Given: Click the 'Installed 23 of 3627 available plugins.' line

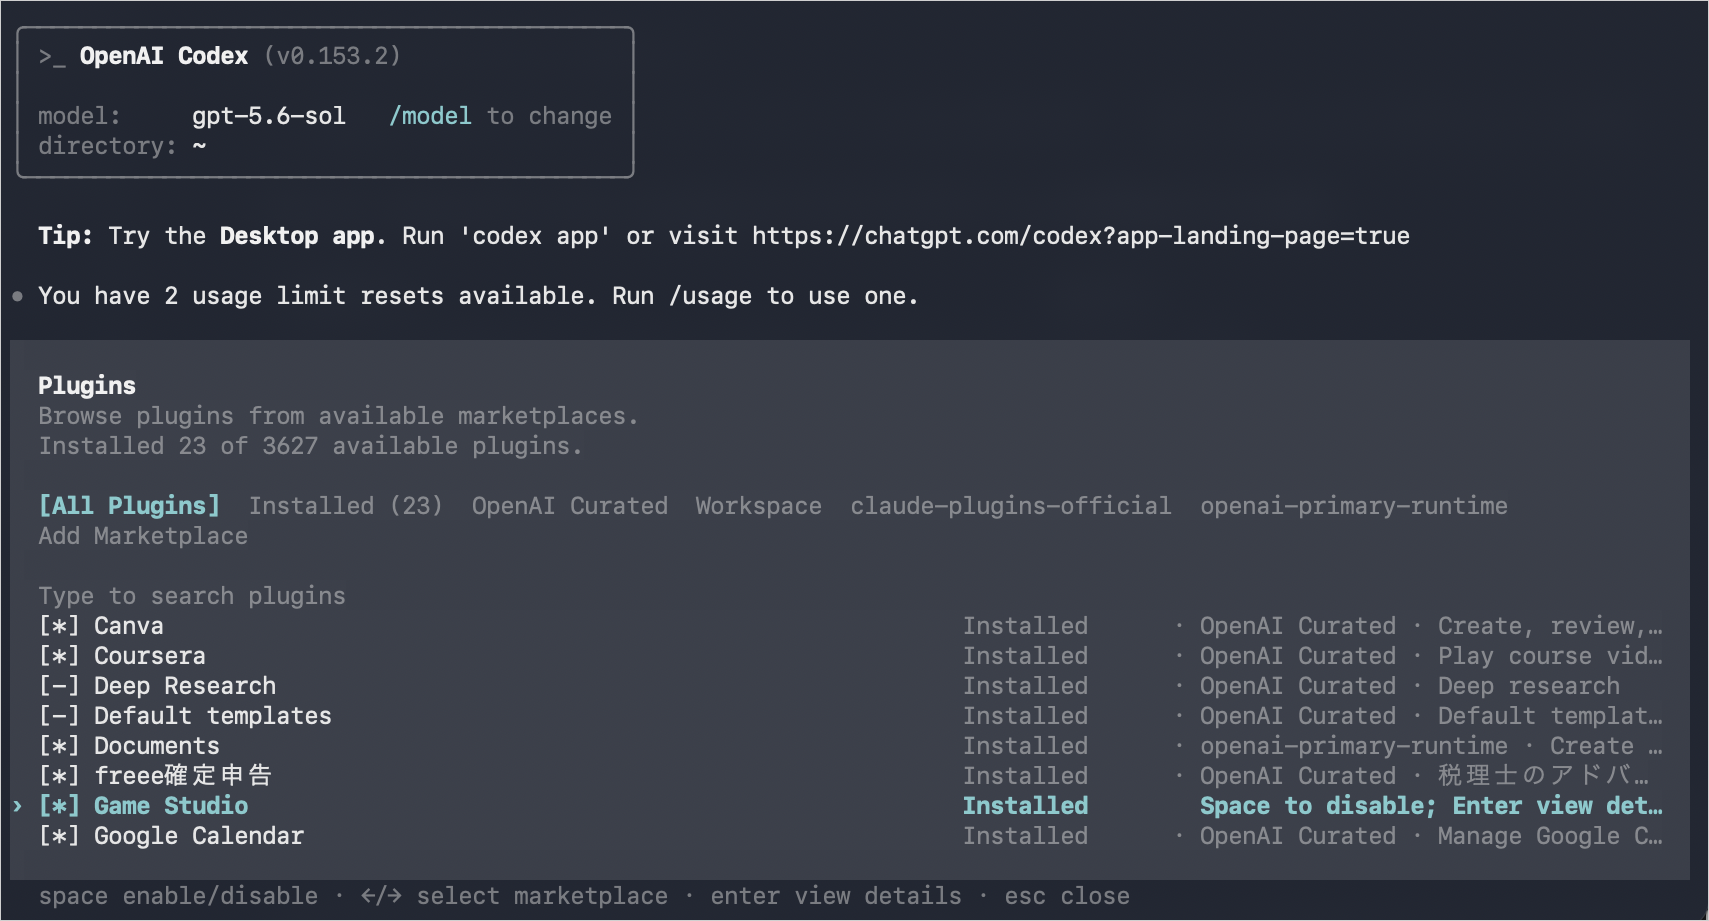Looking at the screenshot, I should 310,446.
